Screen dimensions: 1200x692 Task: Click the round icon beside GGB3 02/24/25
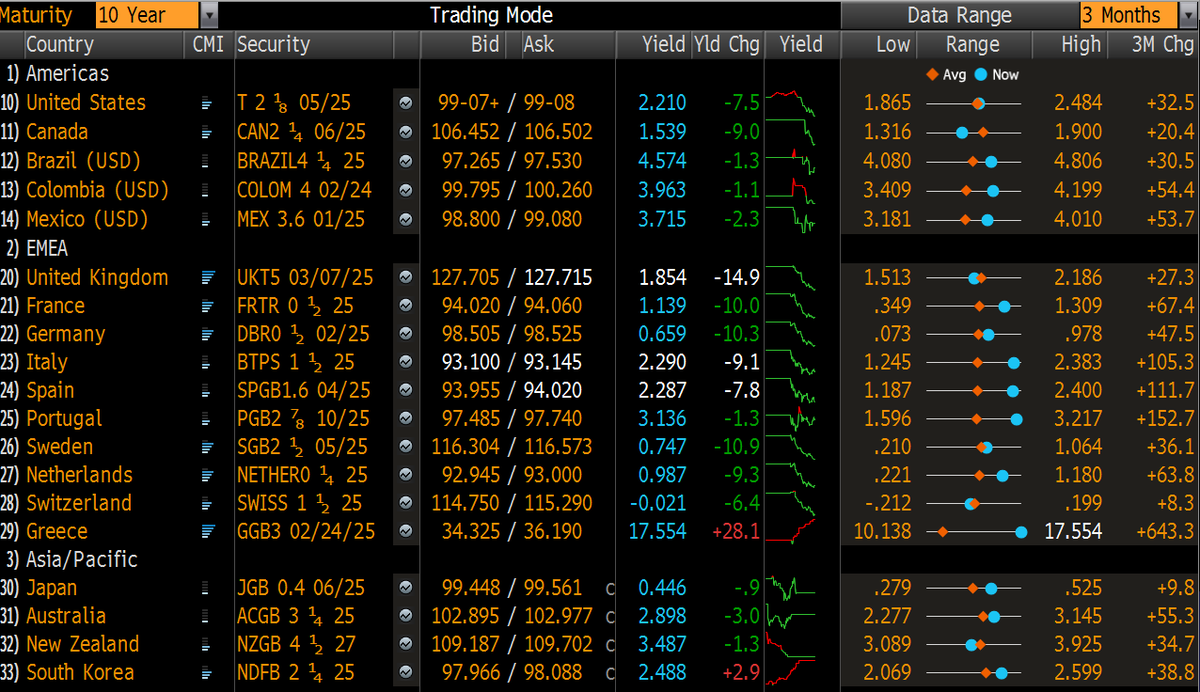click(x=406, y=531)
